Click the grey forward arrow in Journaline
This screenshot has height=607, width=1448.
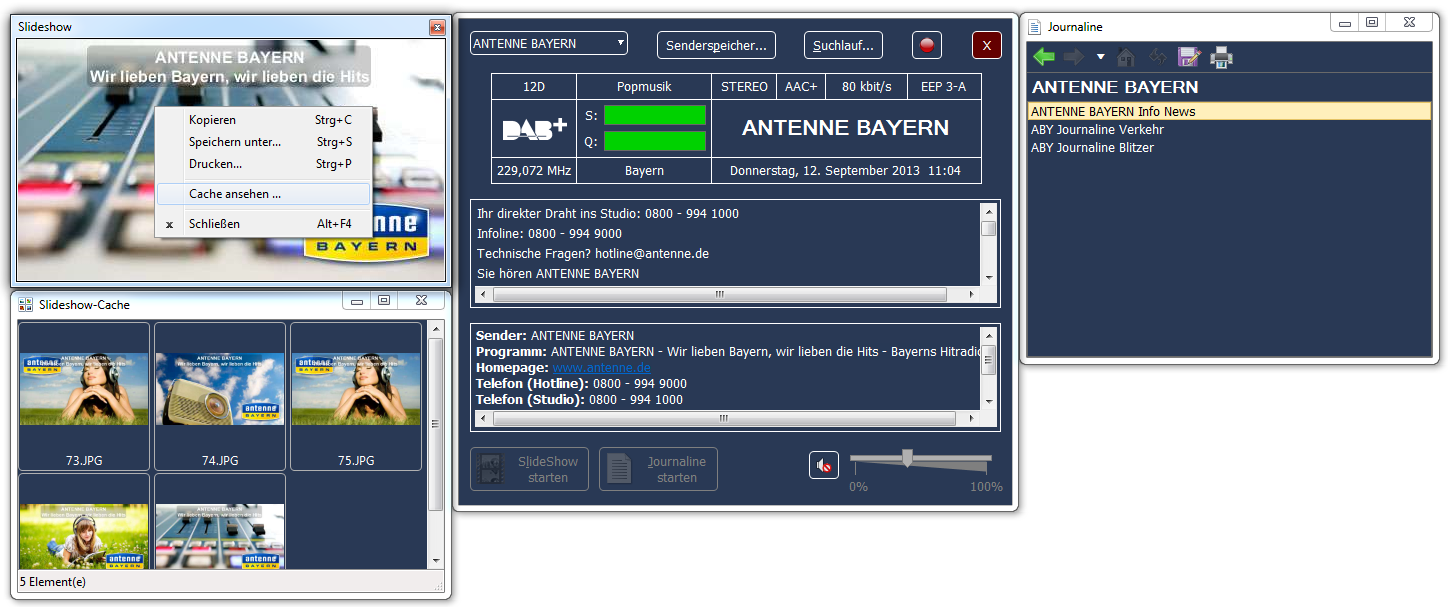tap(1074, 57)
